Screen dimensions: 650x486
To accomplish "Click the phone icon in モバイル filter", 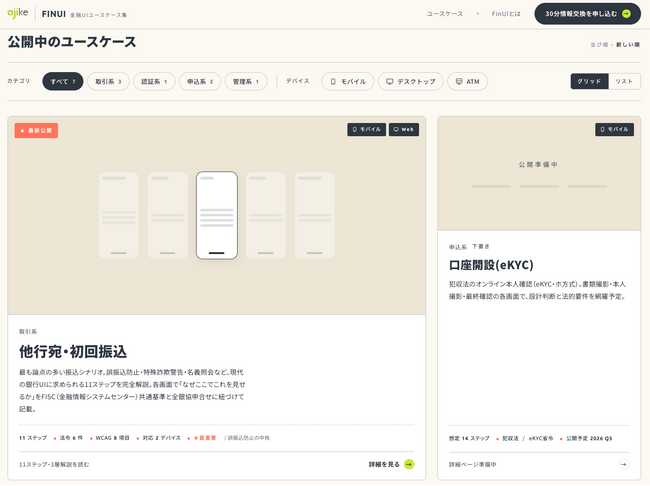I will tap(333, 82).
